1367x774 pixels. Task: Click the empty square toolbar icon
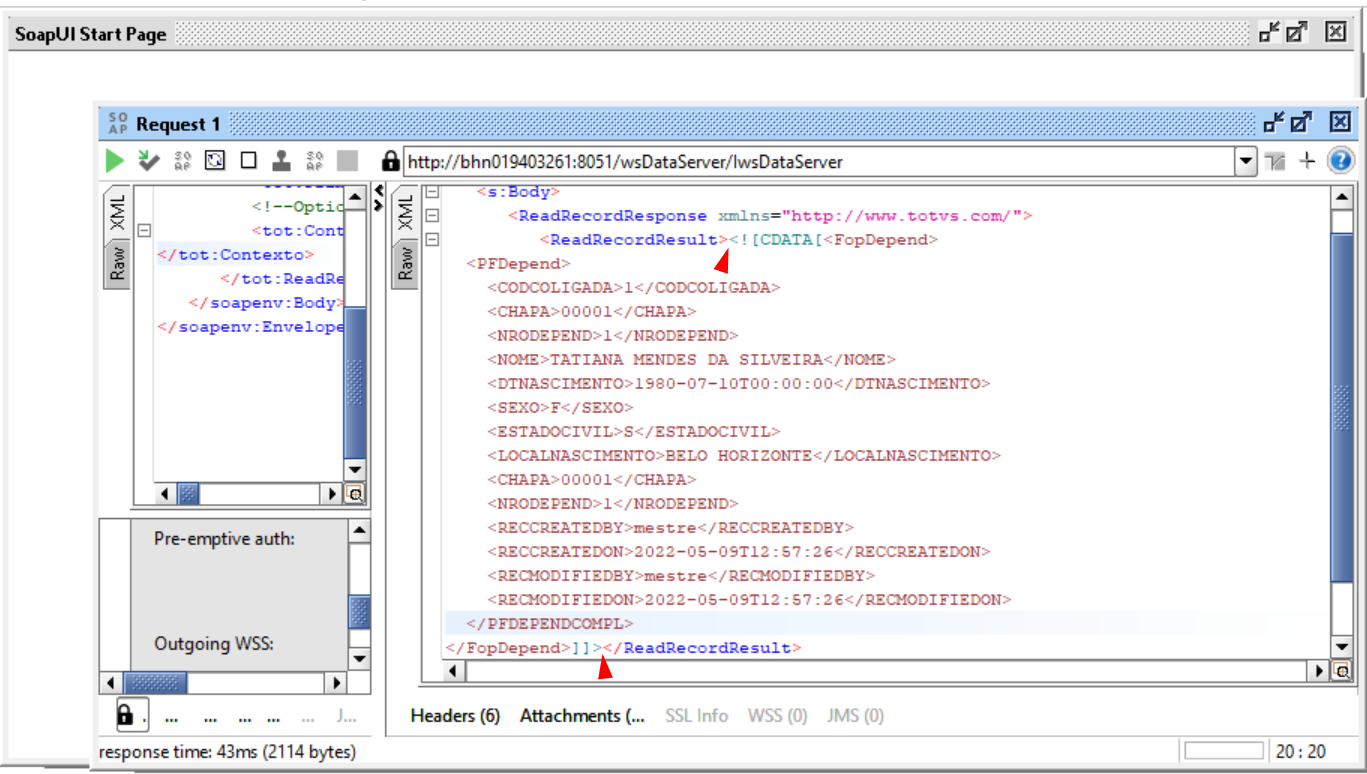coord(249,160)
